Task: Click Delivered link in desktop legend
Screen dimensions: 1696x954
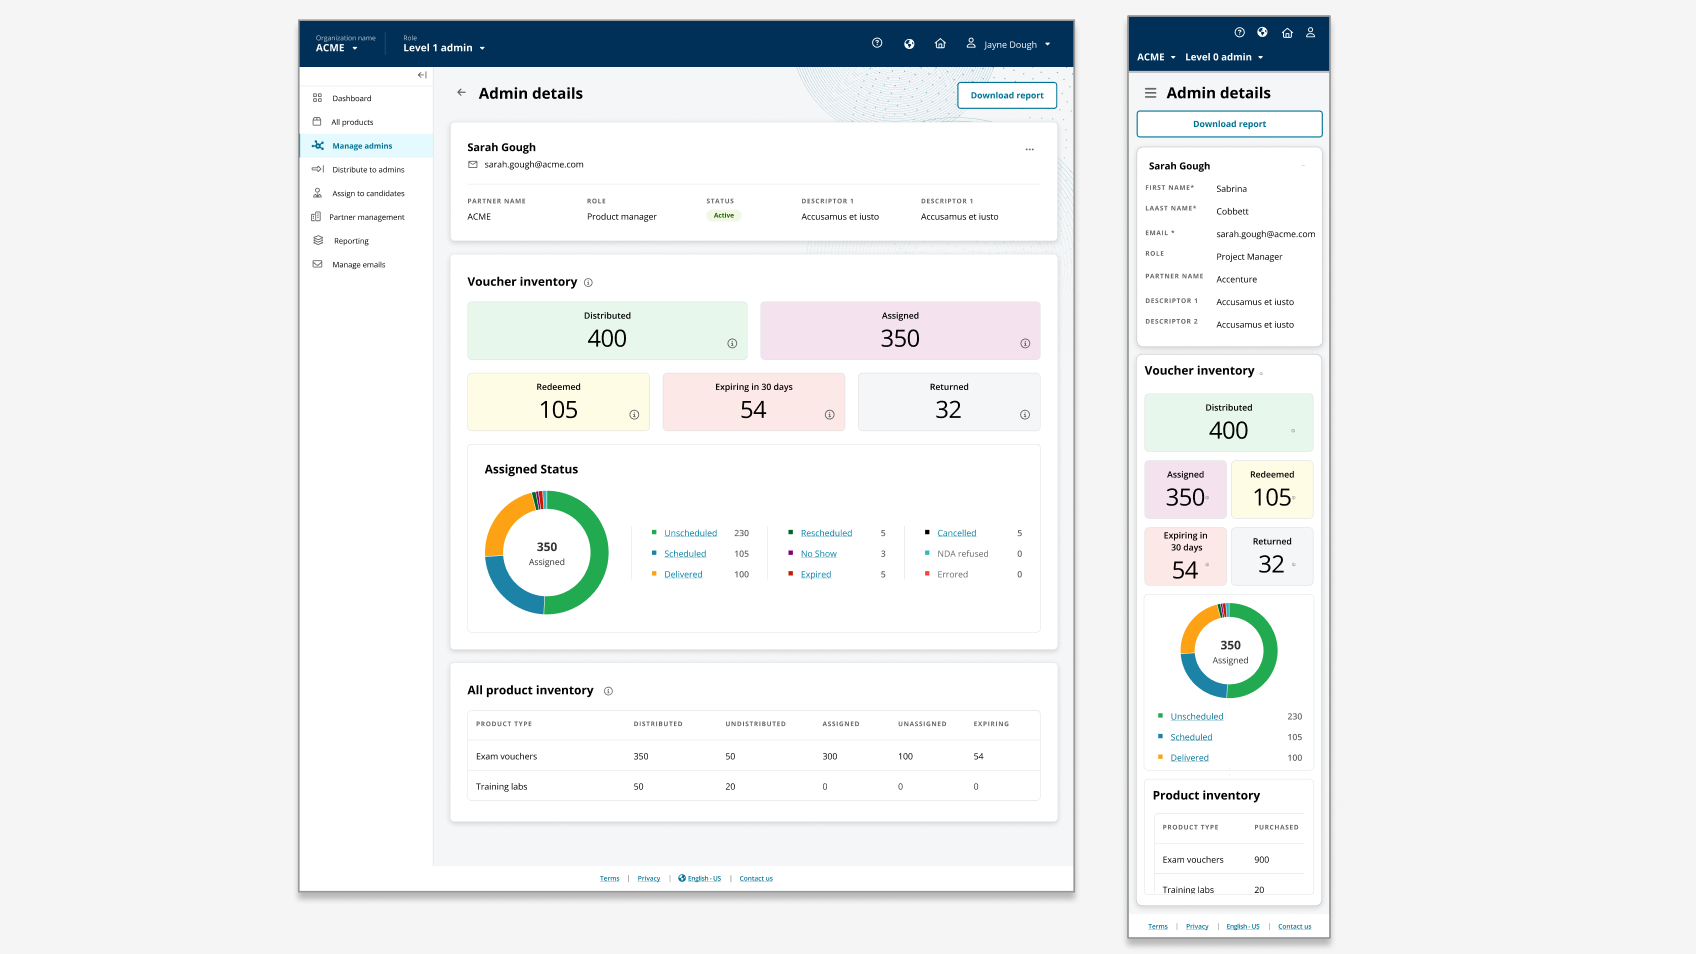Action: 683,575
